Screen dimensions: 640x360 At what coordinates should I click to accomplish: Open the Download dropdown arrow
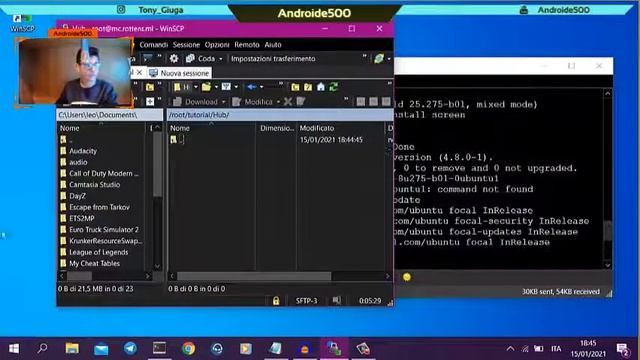point(223,102)
